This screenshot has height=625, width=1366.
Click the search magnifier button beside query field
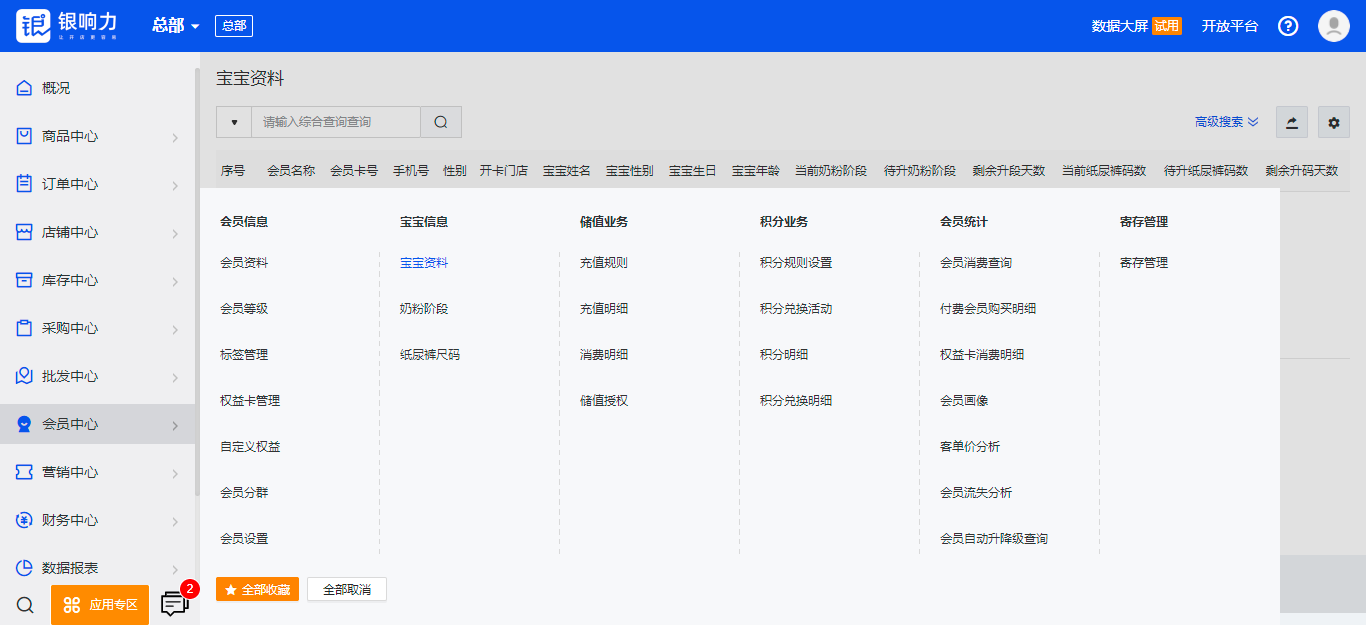(441, 122)
